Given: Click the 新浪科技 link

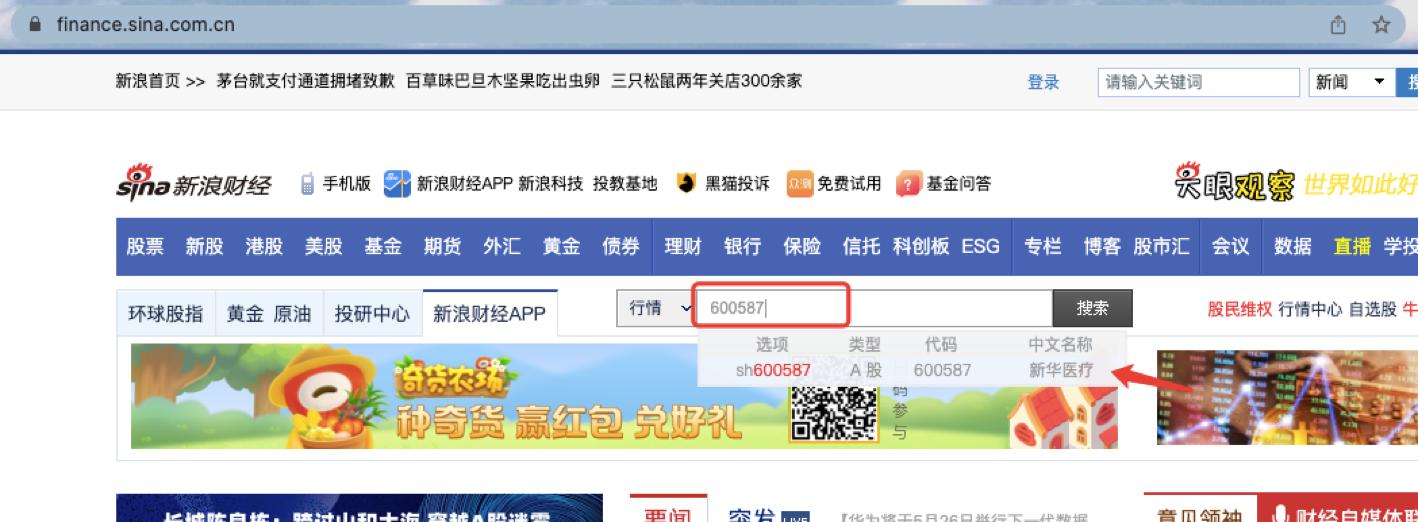Looking at the screenshot, I should [550, 183].
